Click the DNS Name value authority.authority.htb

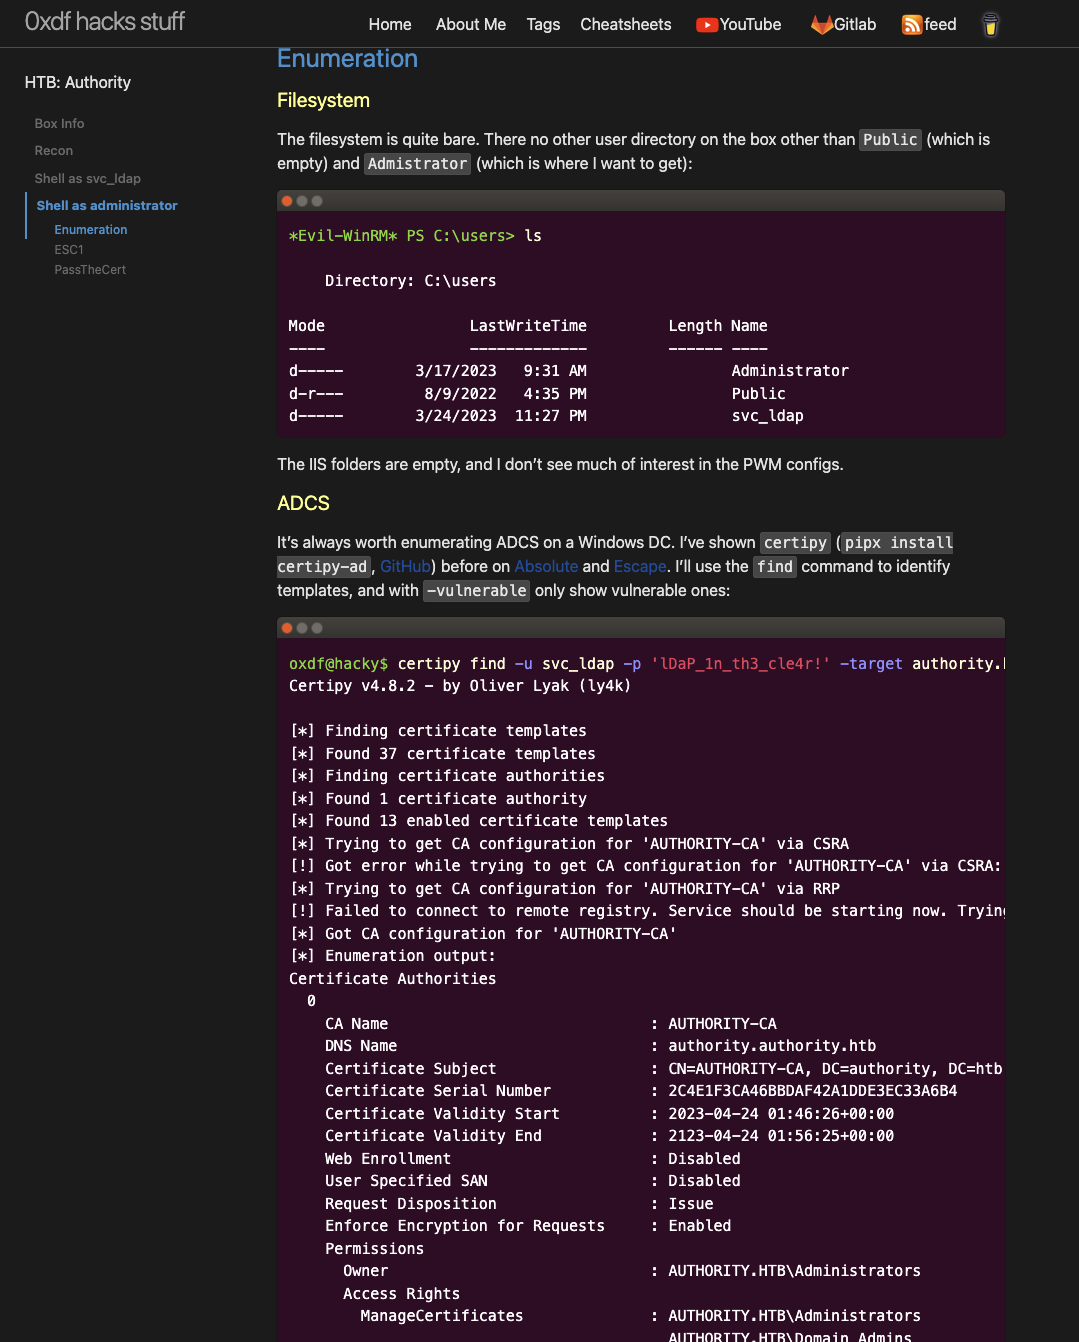tap(772, 1046)
